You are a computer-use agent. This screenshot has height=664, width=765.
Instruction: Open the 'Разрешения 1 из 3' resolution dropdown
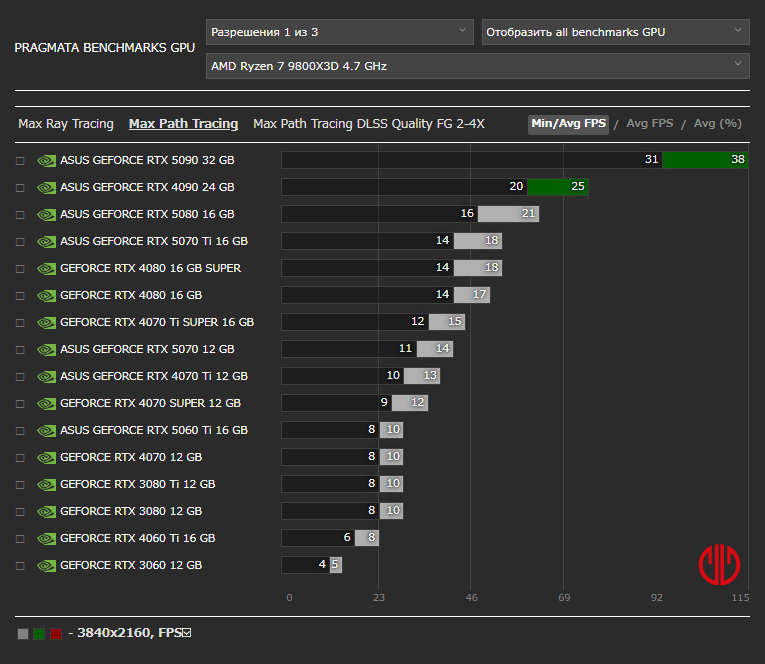point(339,32)
